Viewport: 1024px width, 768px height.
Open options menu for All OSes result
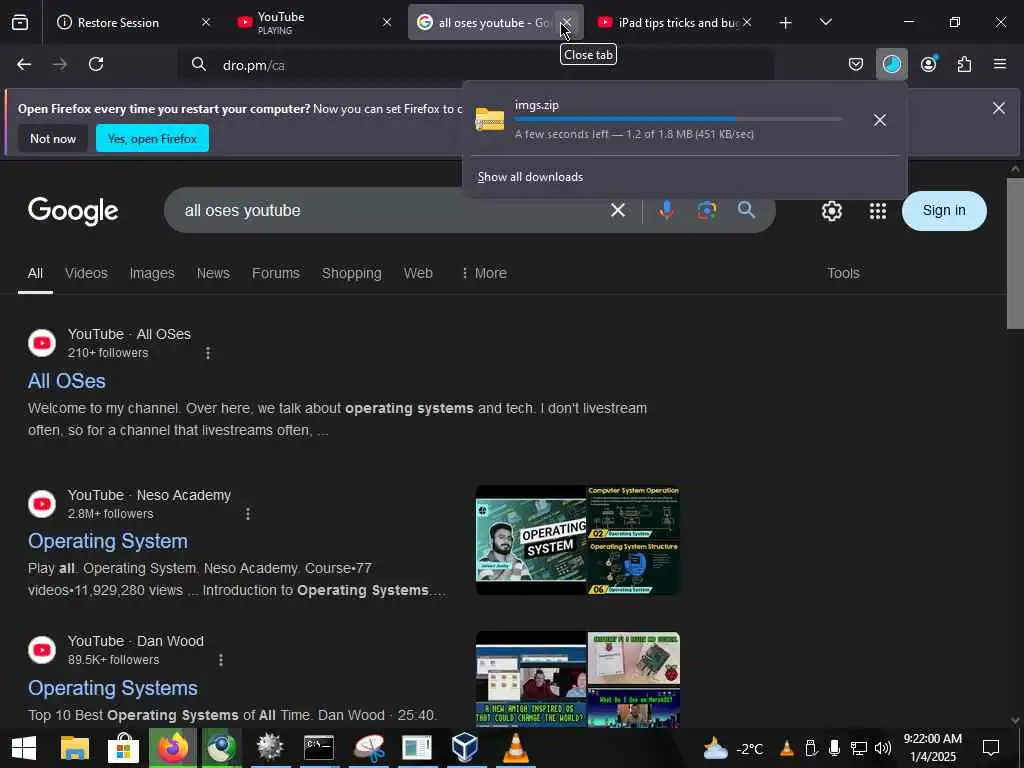(208, 353)
